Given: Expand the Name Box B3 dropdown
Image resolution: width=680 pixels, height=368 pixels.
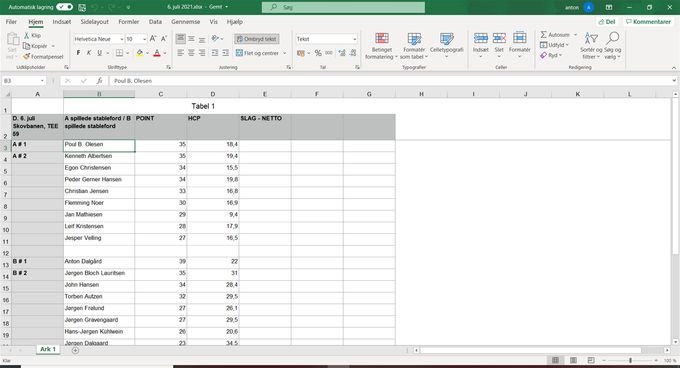Looking at the screenshot, I should 42,81.
